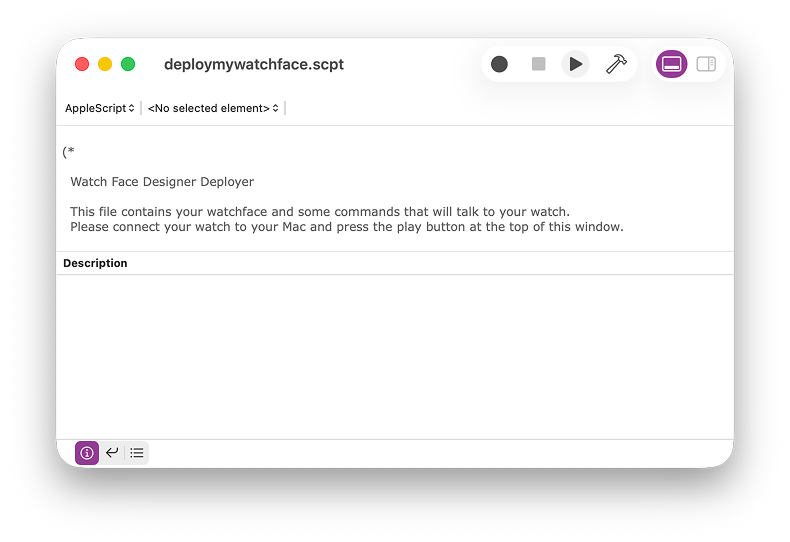The width and height of the screenshot is (790, 542).
Task: Toggle the side library pane
Action: point(706,64)
